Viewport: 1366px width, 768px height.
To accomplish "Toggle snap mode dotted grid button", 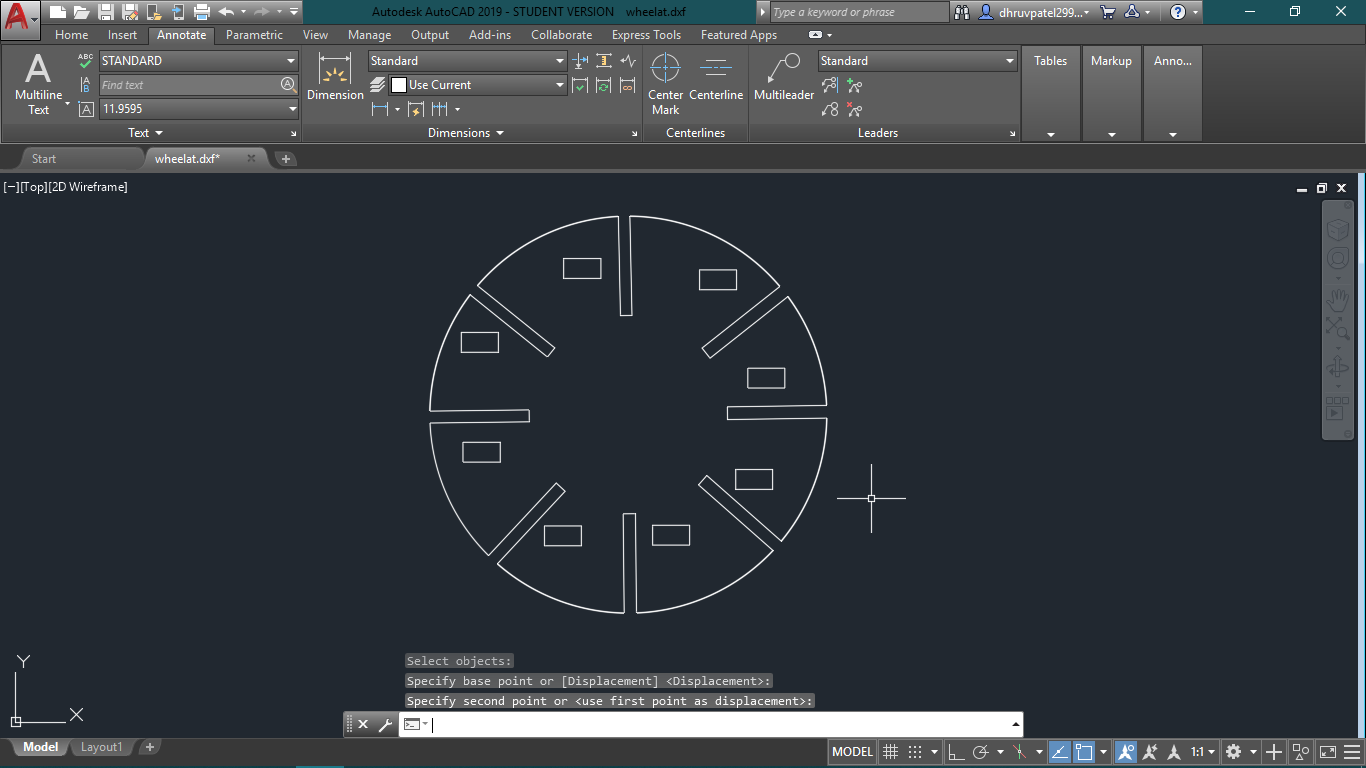I will click(914, 752).
